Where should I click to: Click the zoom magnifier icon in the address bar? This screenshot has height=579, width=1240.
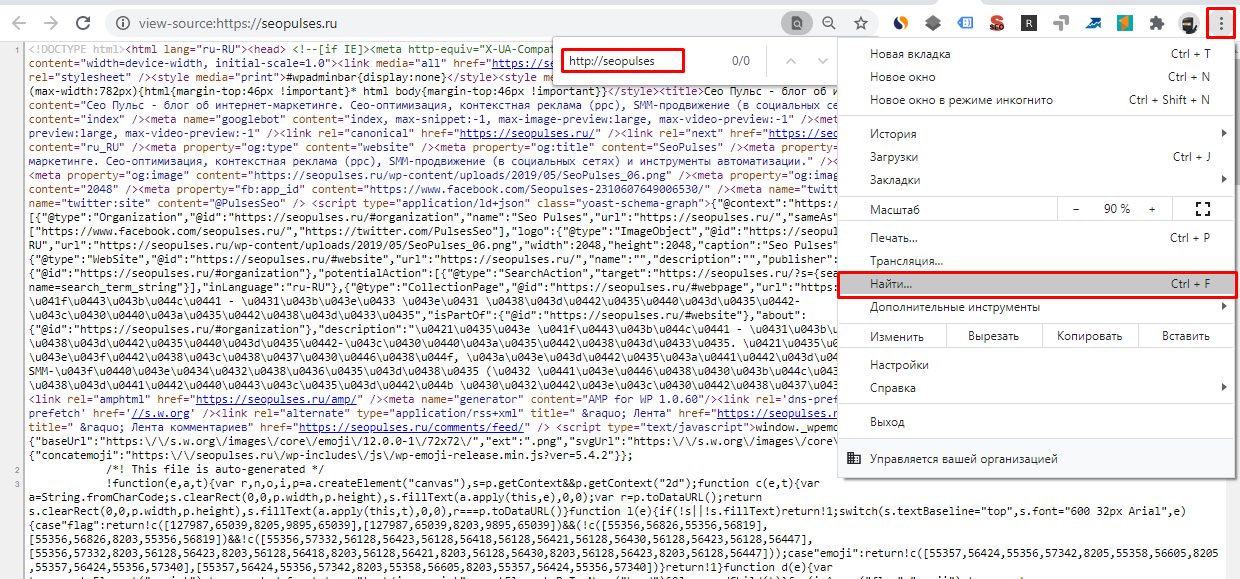coord(829,22)
